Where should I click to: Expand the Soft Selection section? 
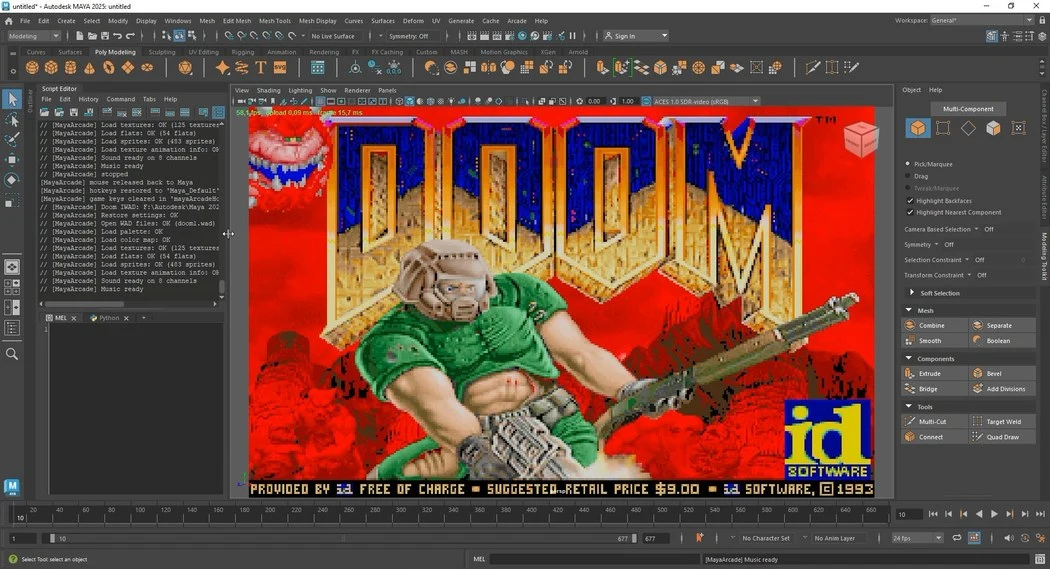(912, 293)
